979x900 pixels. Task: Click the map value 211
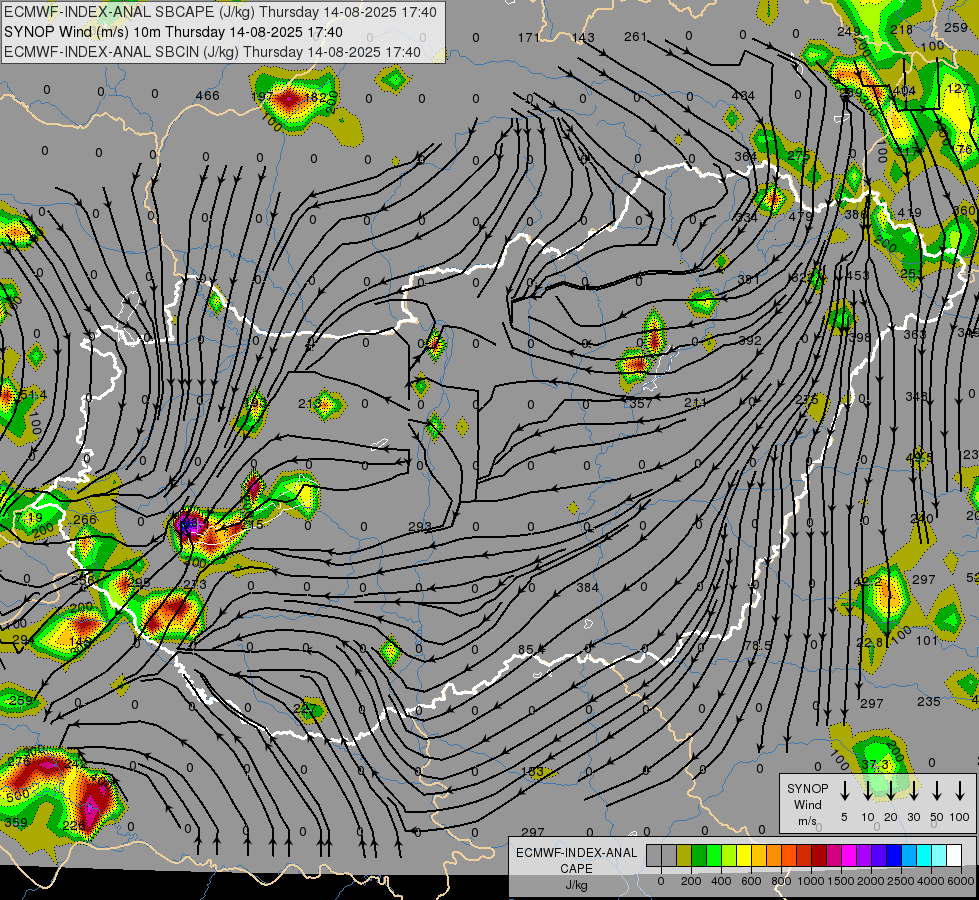coord(695,403)
